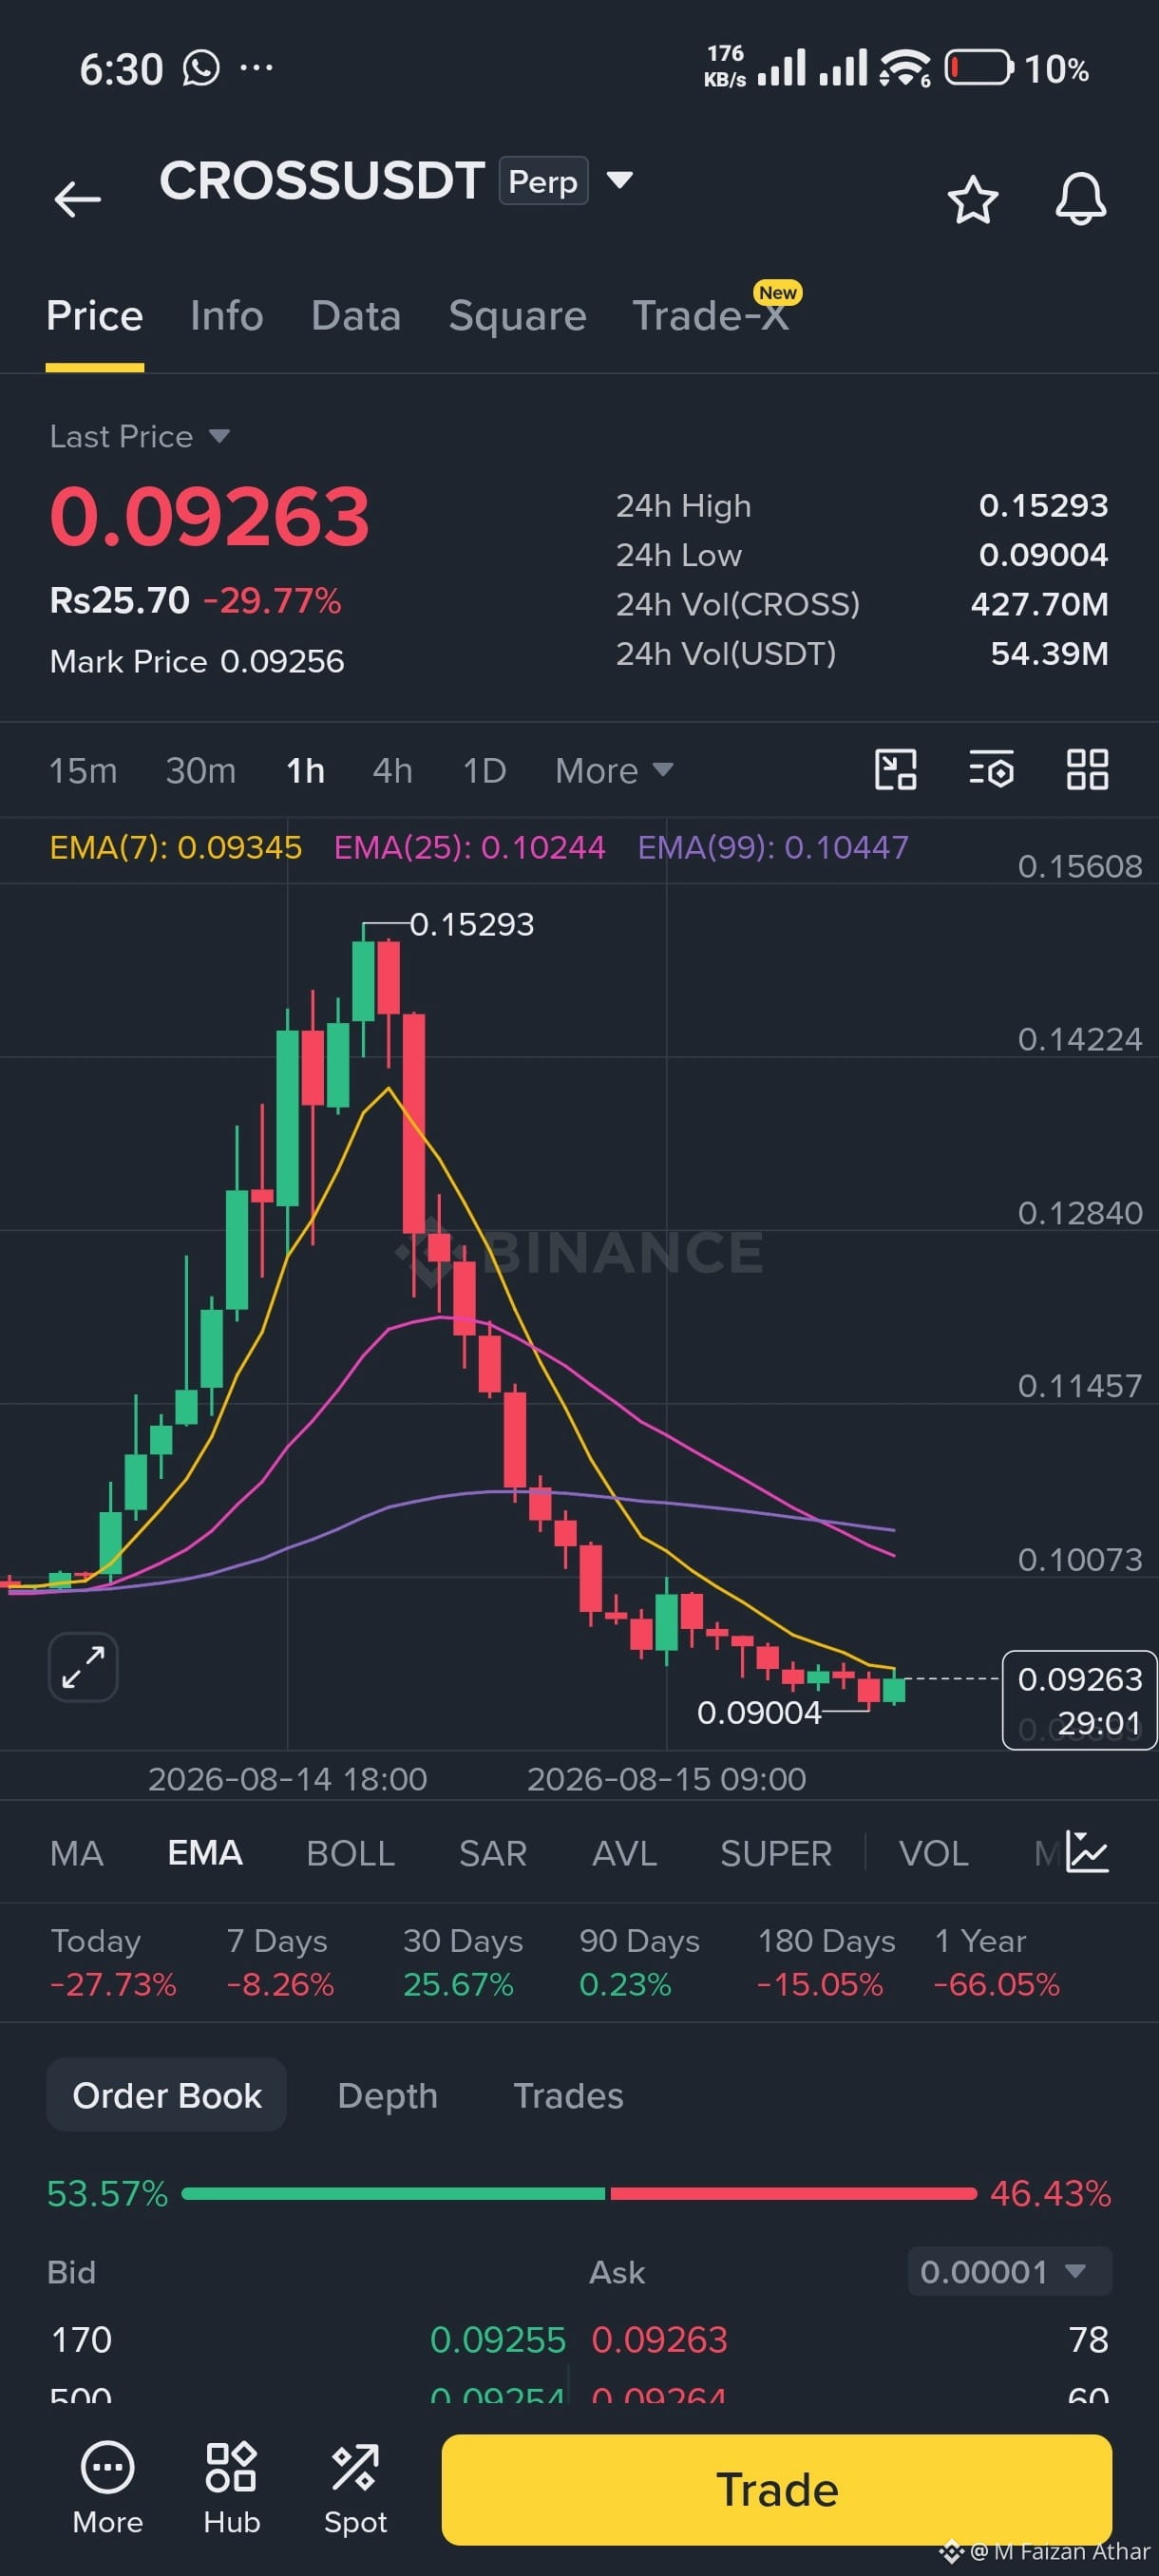Select the Depth tab
Viewport: 1159px width, 2576px height.
pos(388,2095)
